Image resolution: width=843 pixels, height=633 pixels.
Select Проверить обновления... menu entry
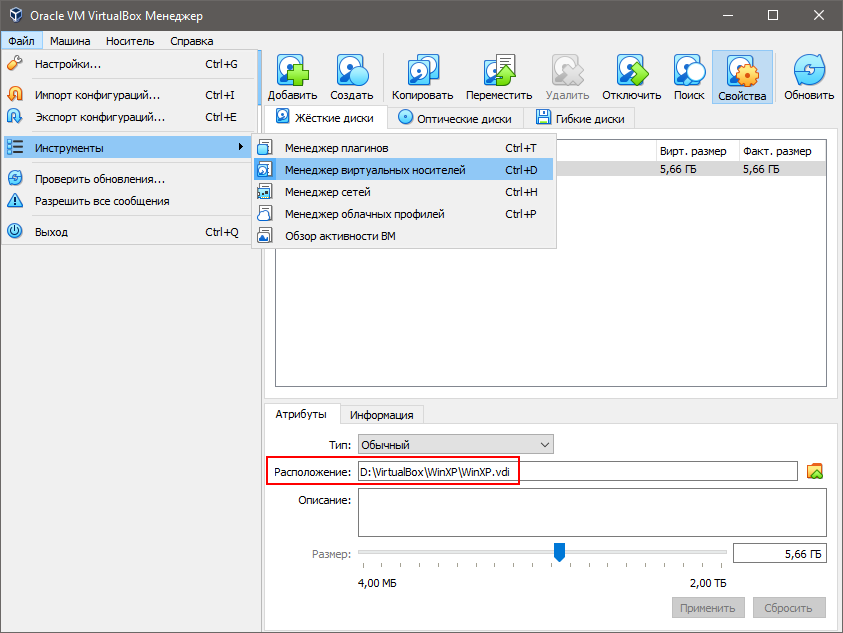(x=128, y=179)
